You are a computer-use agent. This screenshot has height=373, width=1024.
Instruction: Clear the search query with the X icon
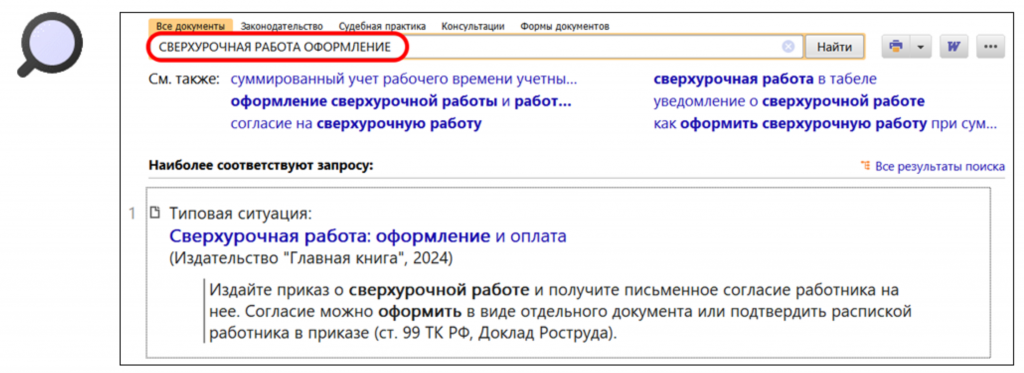coord(788,47)
